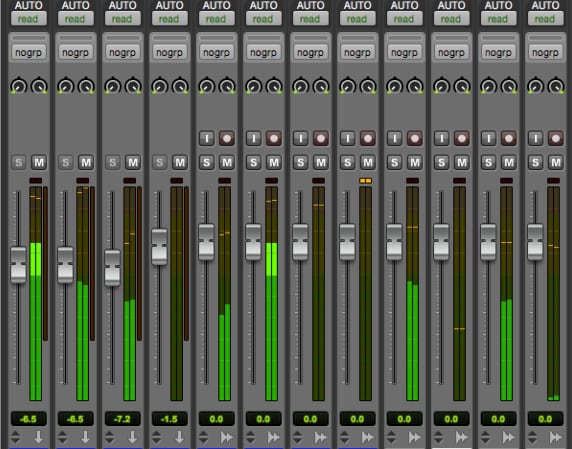Image resolution: width=572 pixels, height=449 pixels.
Task: Click input monitor I button on twelfth strip
Action: (x=536, y=139)
